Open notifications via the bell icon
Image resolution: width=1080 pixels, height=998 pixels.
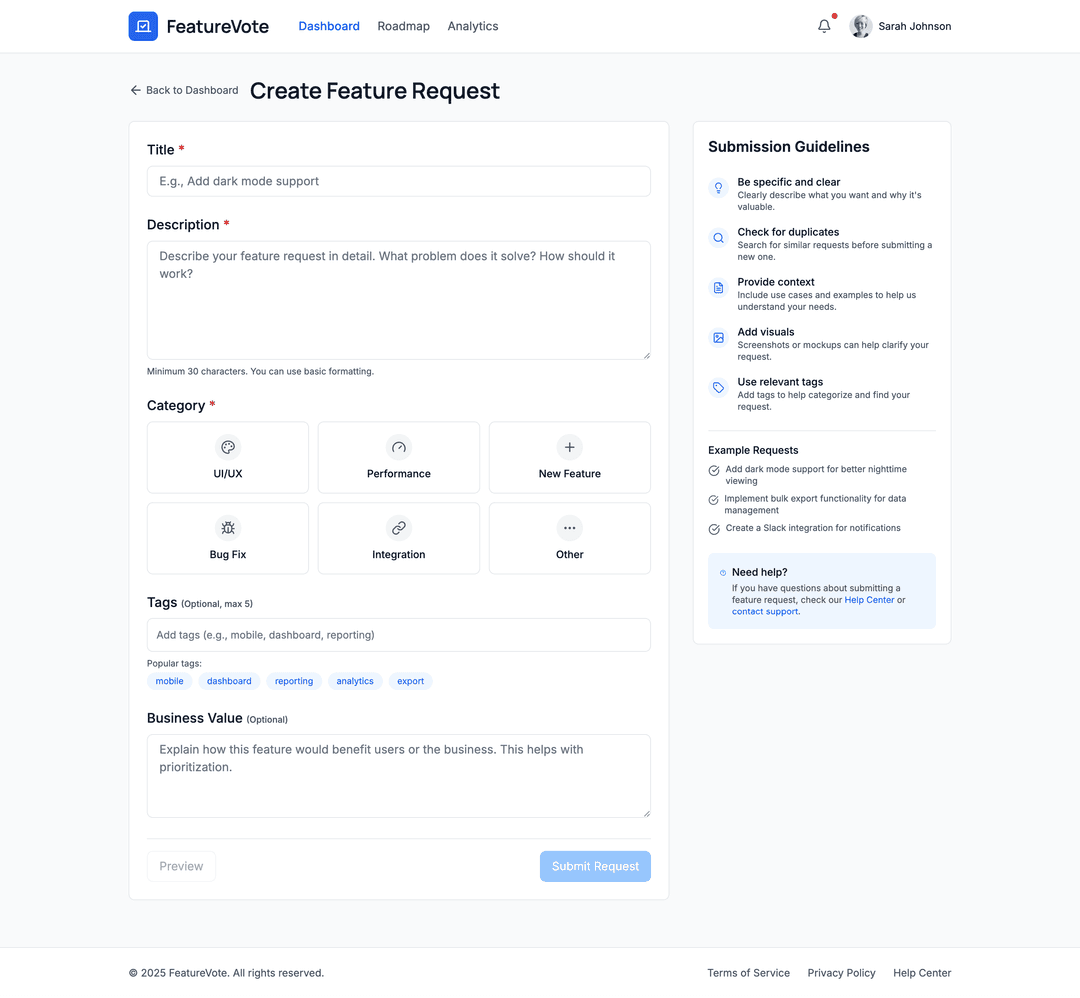(x=823, y=26)
